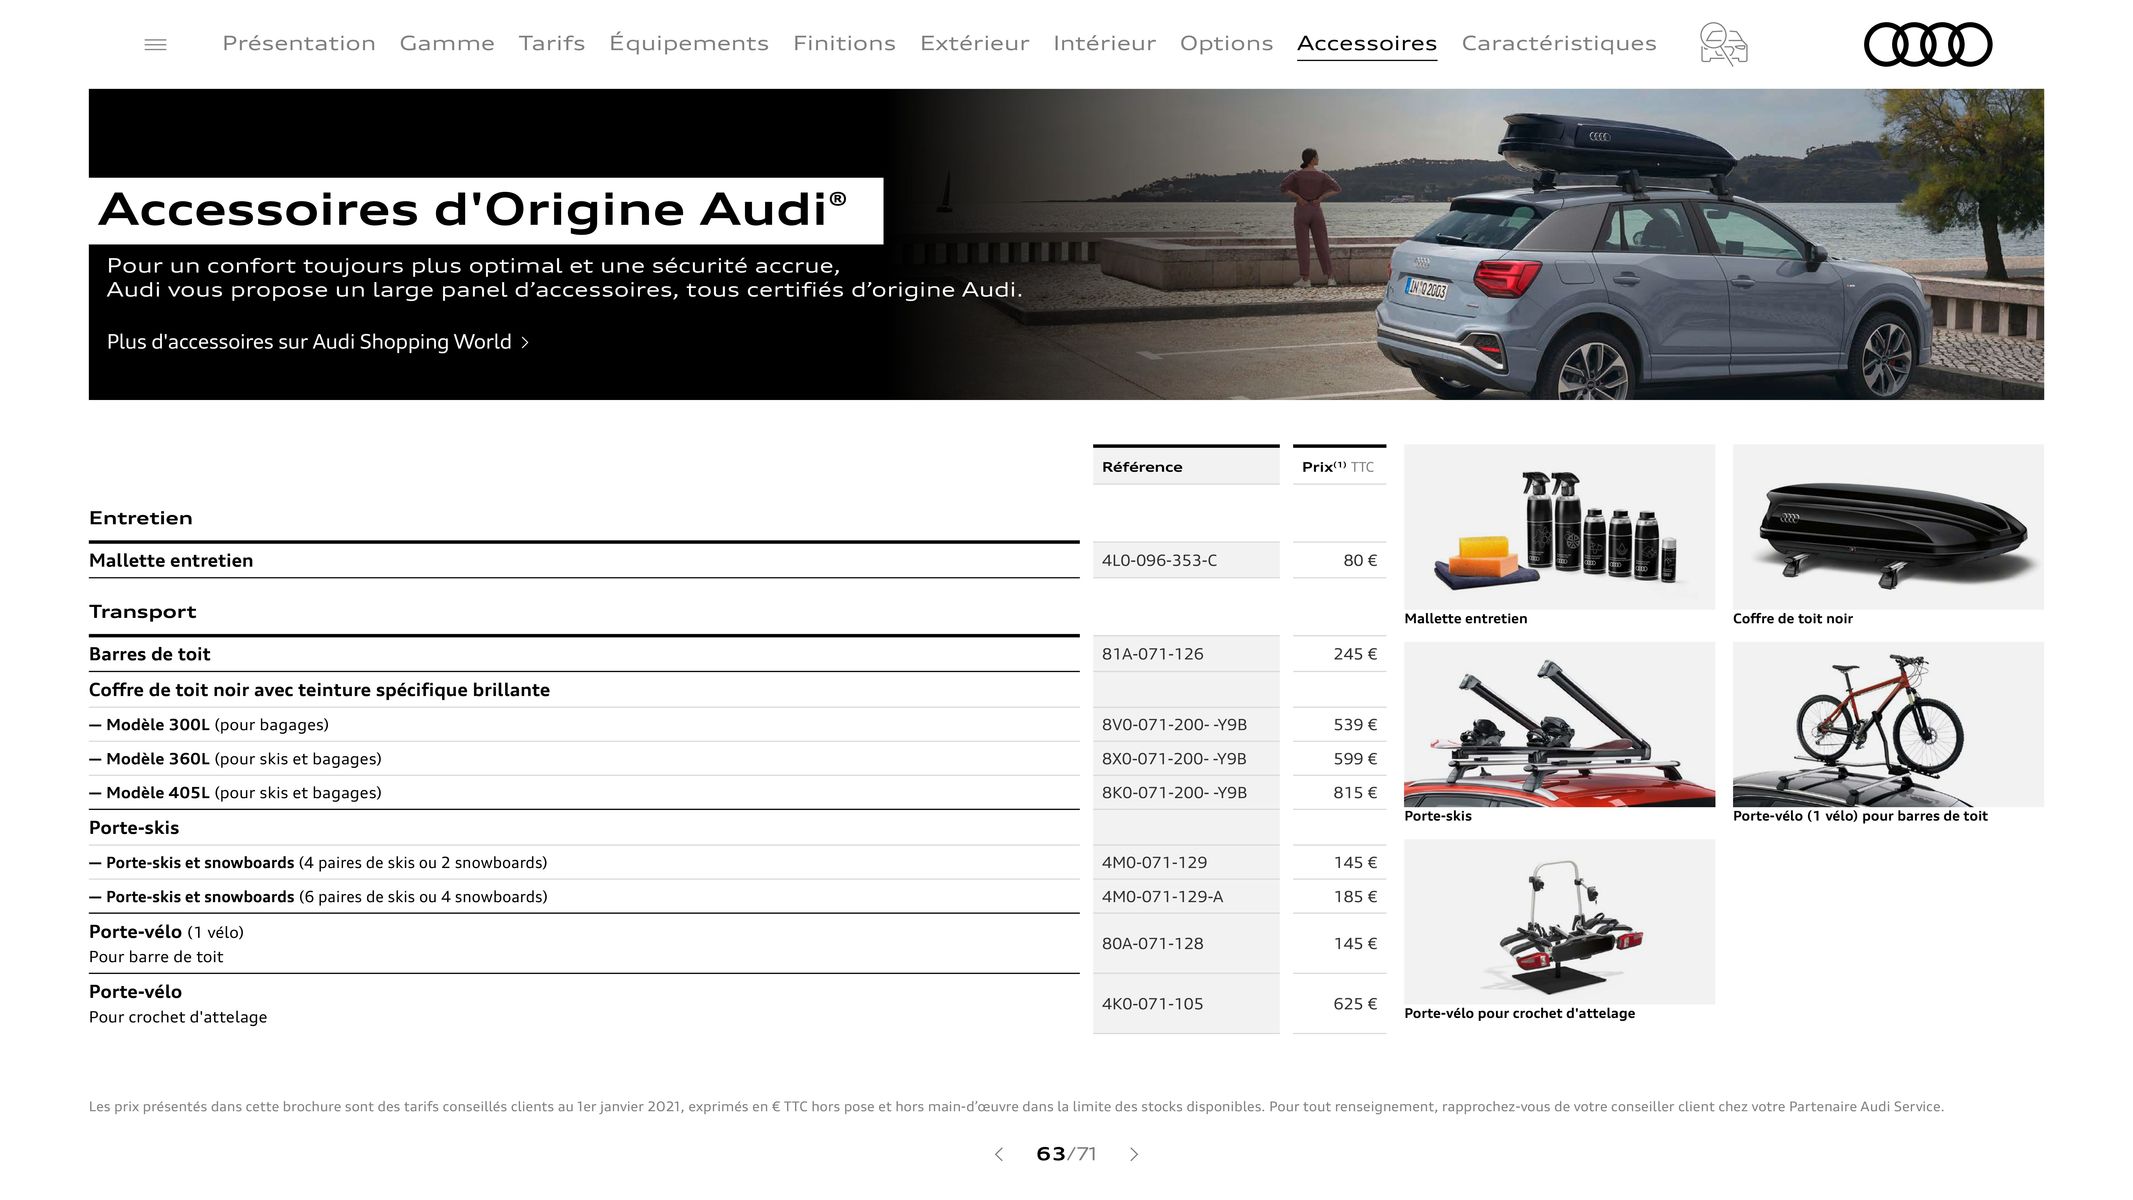Click the Entretien section heading
The image size is (2133, 1200).
[x=141, y=518]
